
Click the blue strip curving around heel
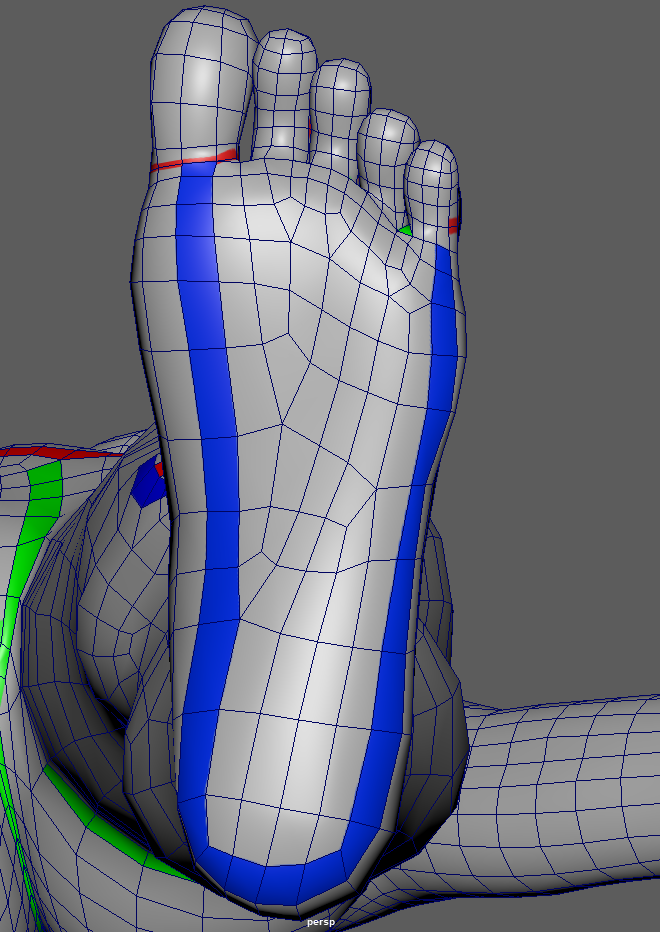tap(290, 878)
